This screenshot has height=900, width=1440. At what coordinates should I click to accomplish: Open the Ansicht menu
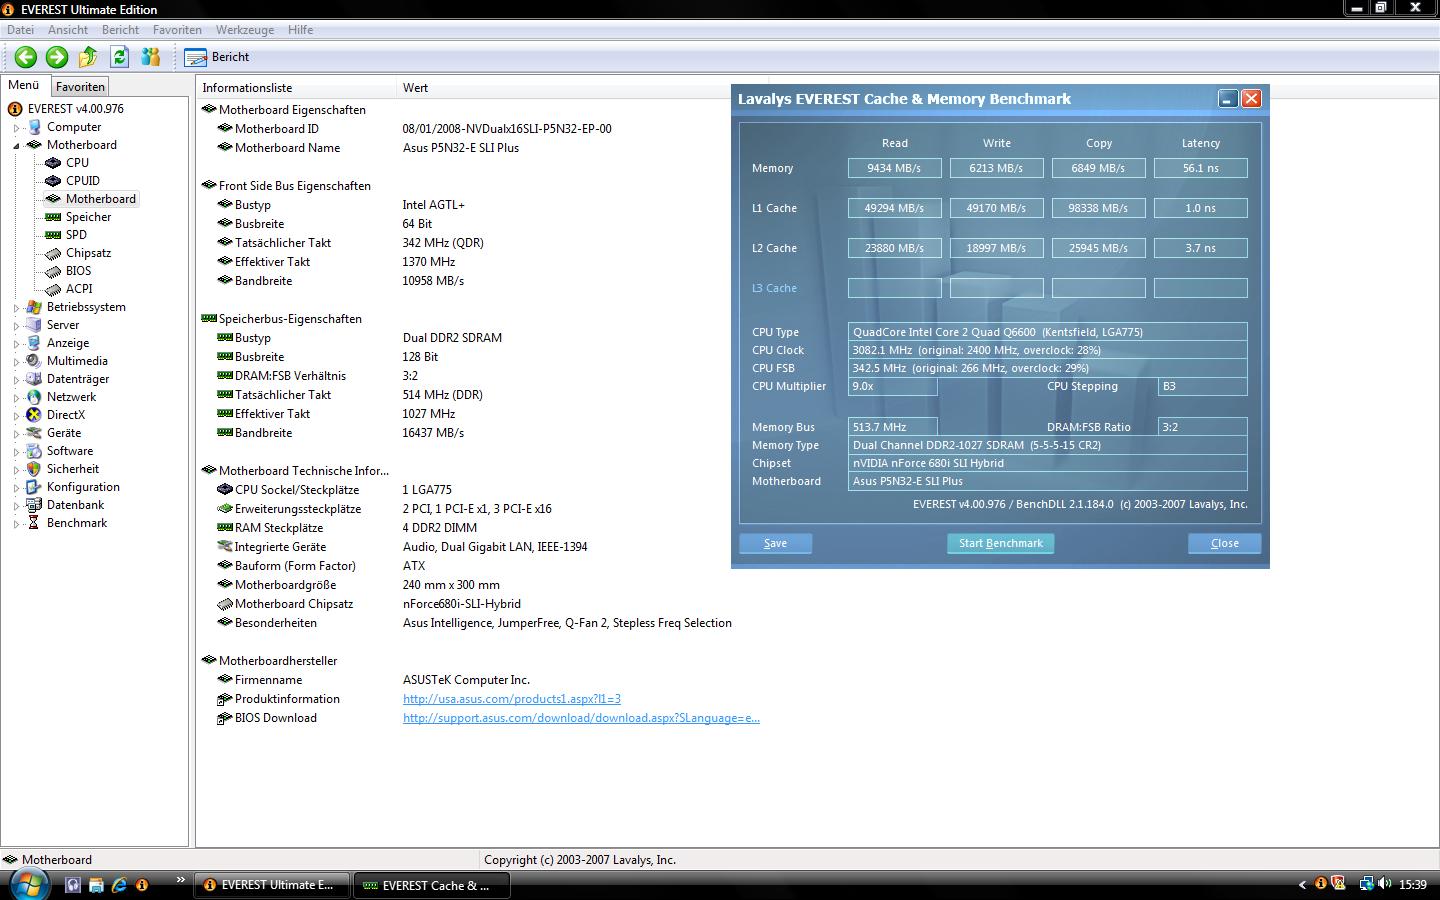tap(68, 30)
